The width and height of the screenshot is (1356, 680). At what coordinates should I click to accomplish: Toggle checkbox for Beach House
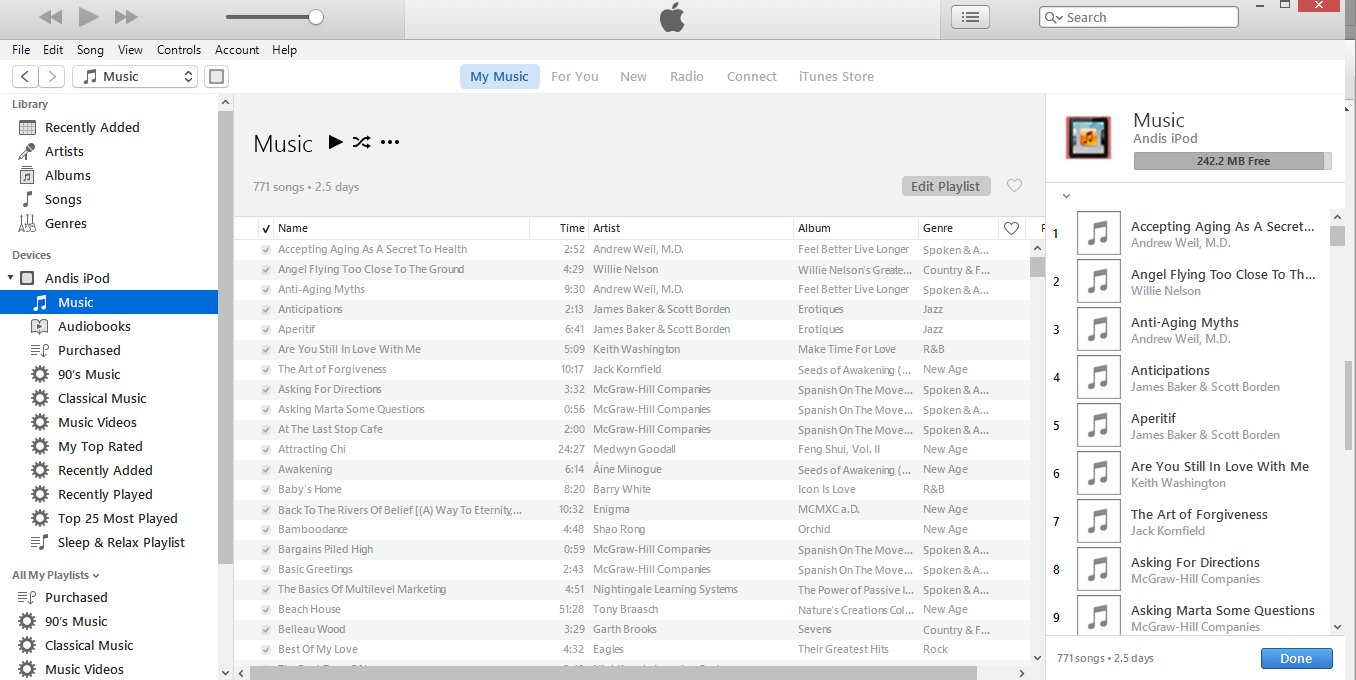coord(265,609)
